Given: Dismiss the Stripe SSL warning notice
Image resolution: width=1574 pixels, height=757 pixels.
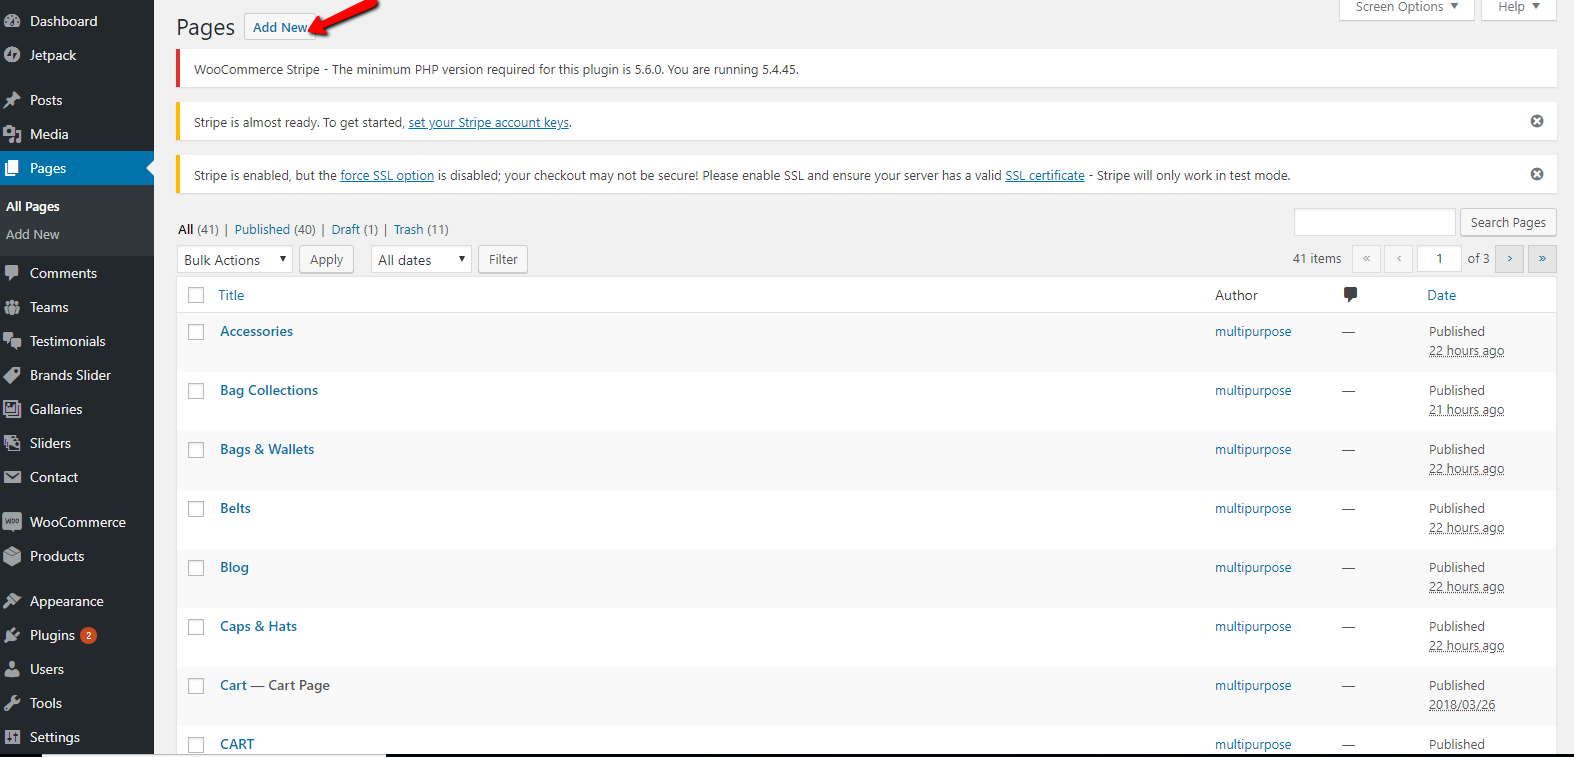Looking at the screenshot, I should (x=1537, y=174).
